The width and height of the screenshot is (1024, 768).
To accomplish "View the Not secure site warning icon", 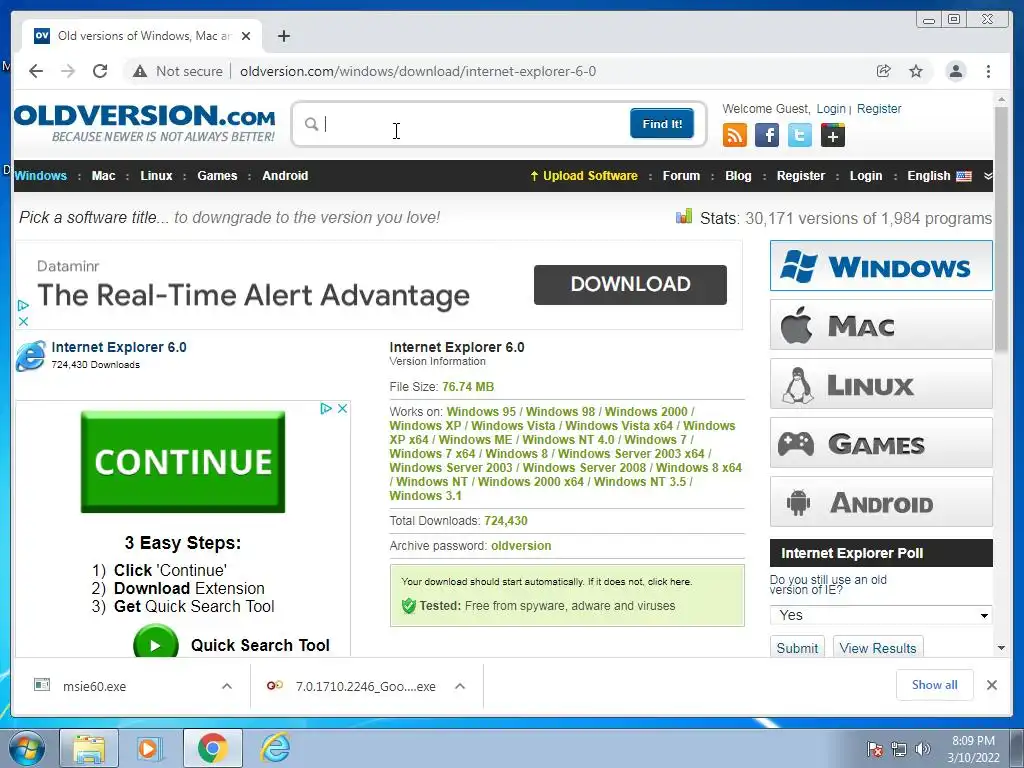I will point(140,71).
